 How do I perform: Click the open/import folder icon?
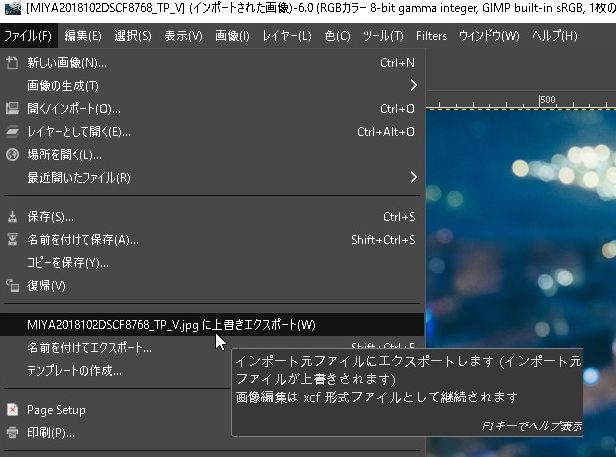pyautogui.click(x=13, y=109)
